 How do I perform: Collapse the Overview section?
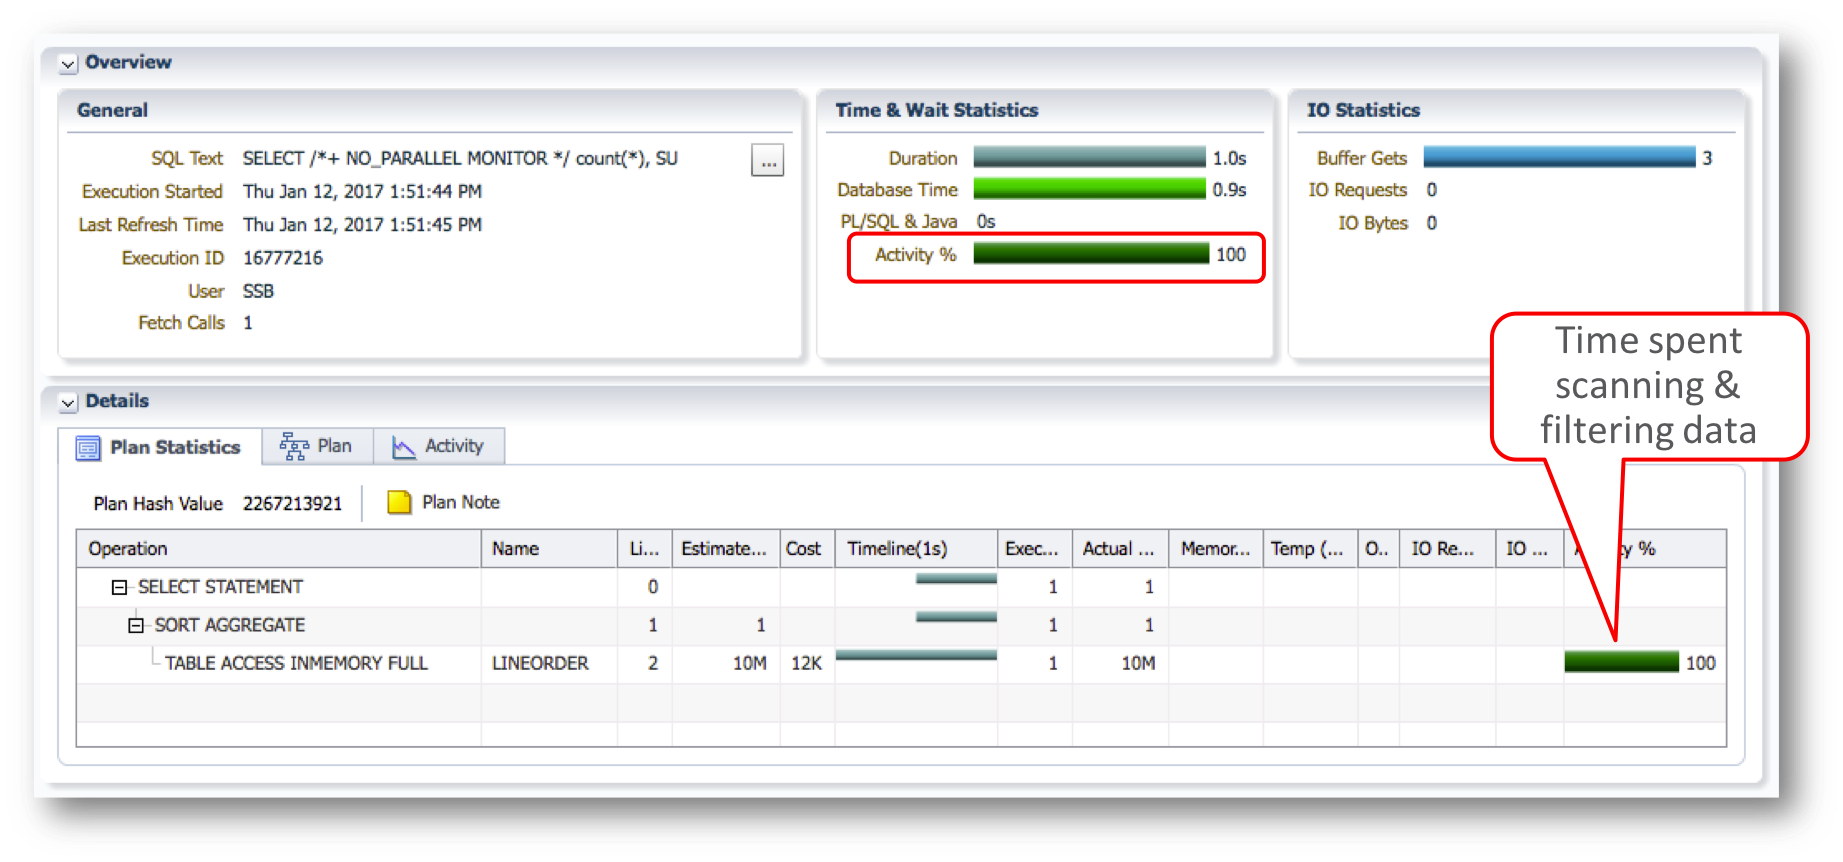tap(68, 64)
